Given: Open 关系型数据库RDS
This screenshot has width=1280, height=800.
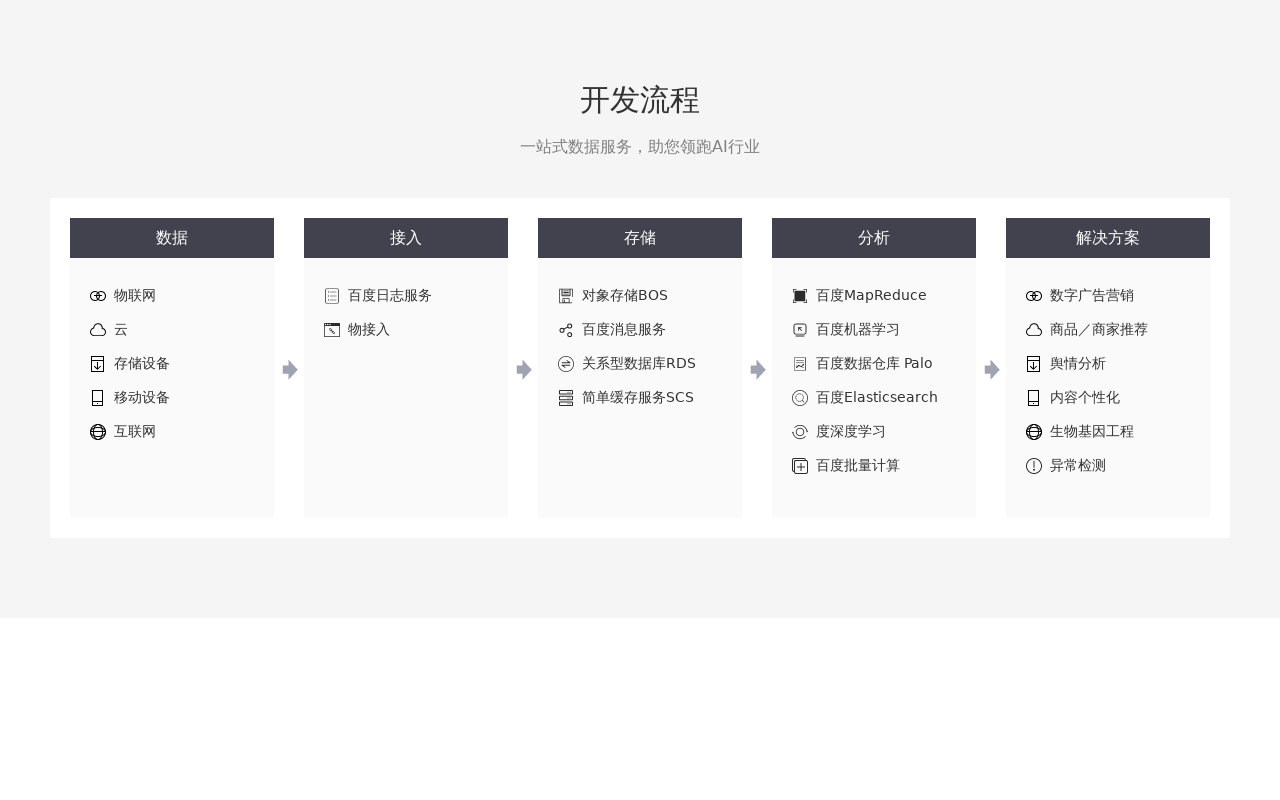Looking at the screenshot, I should (639, 364).
